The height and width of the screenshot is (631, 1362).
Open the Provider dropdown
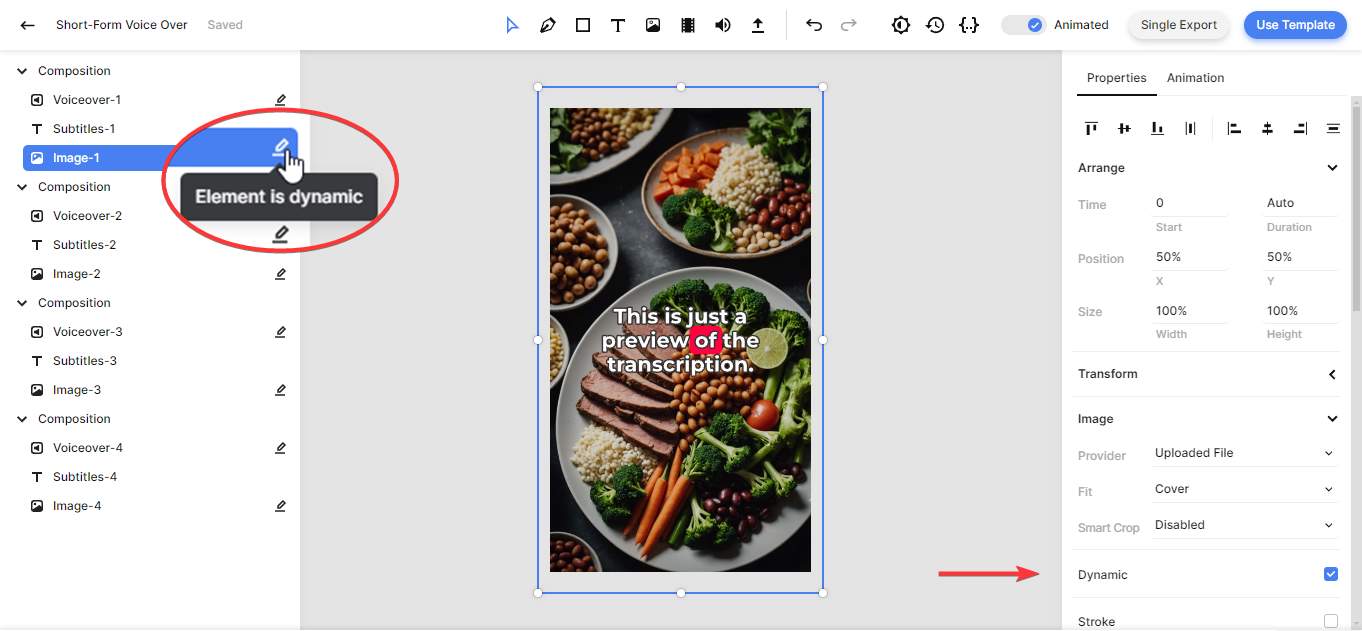(1244, 453)
